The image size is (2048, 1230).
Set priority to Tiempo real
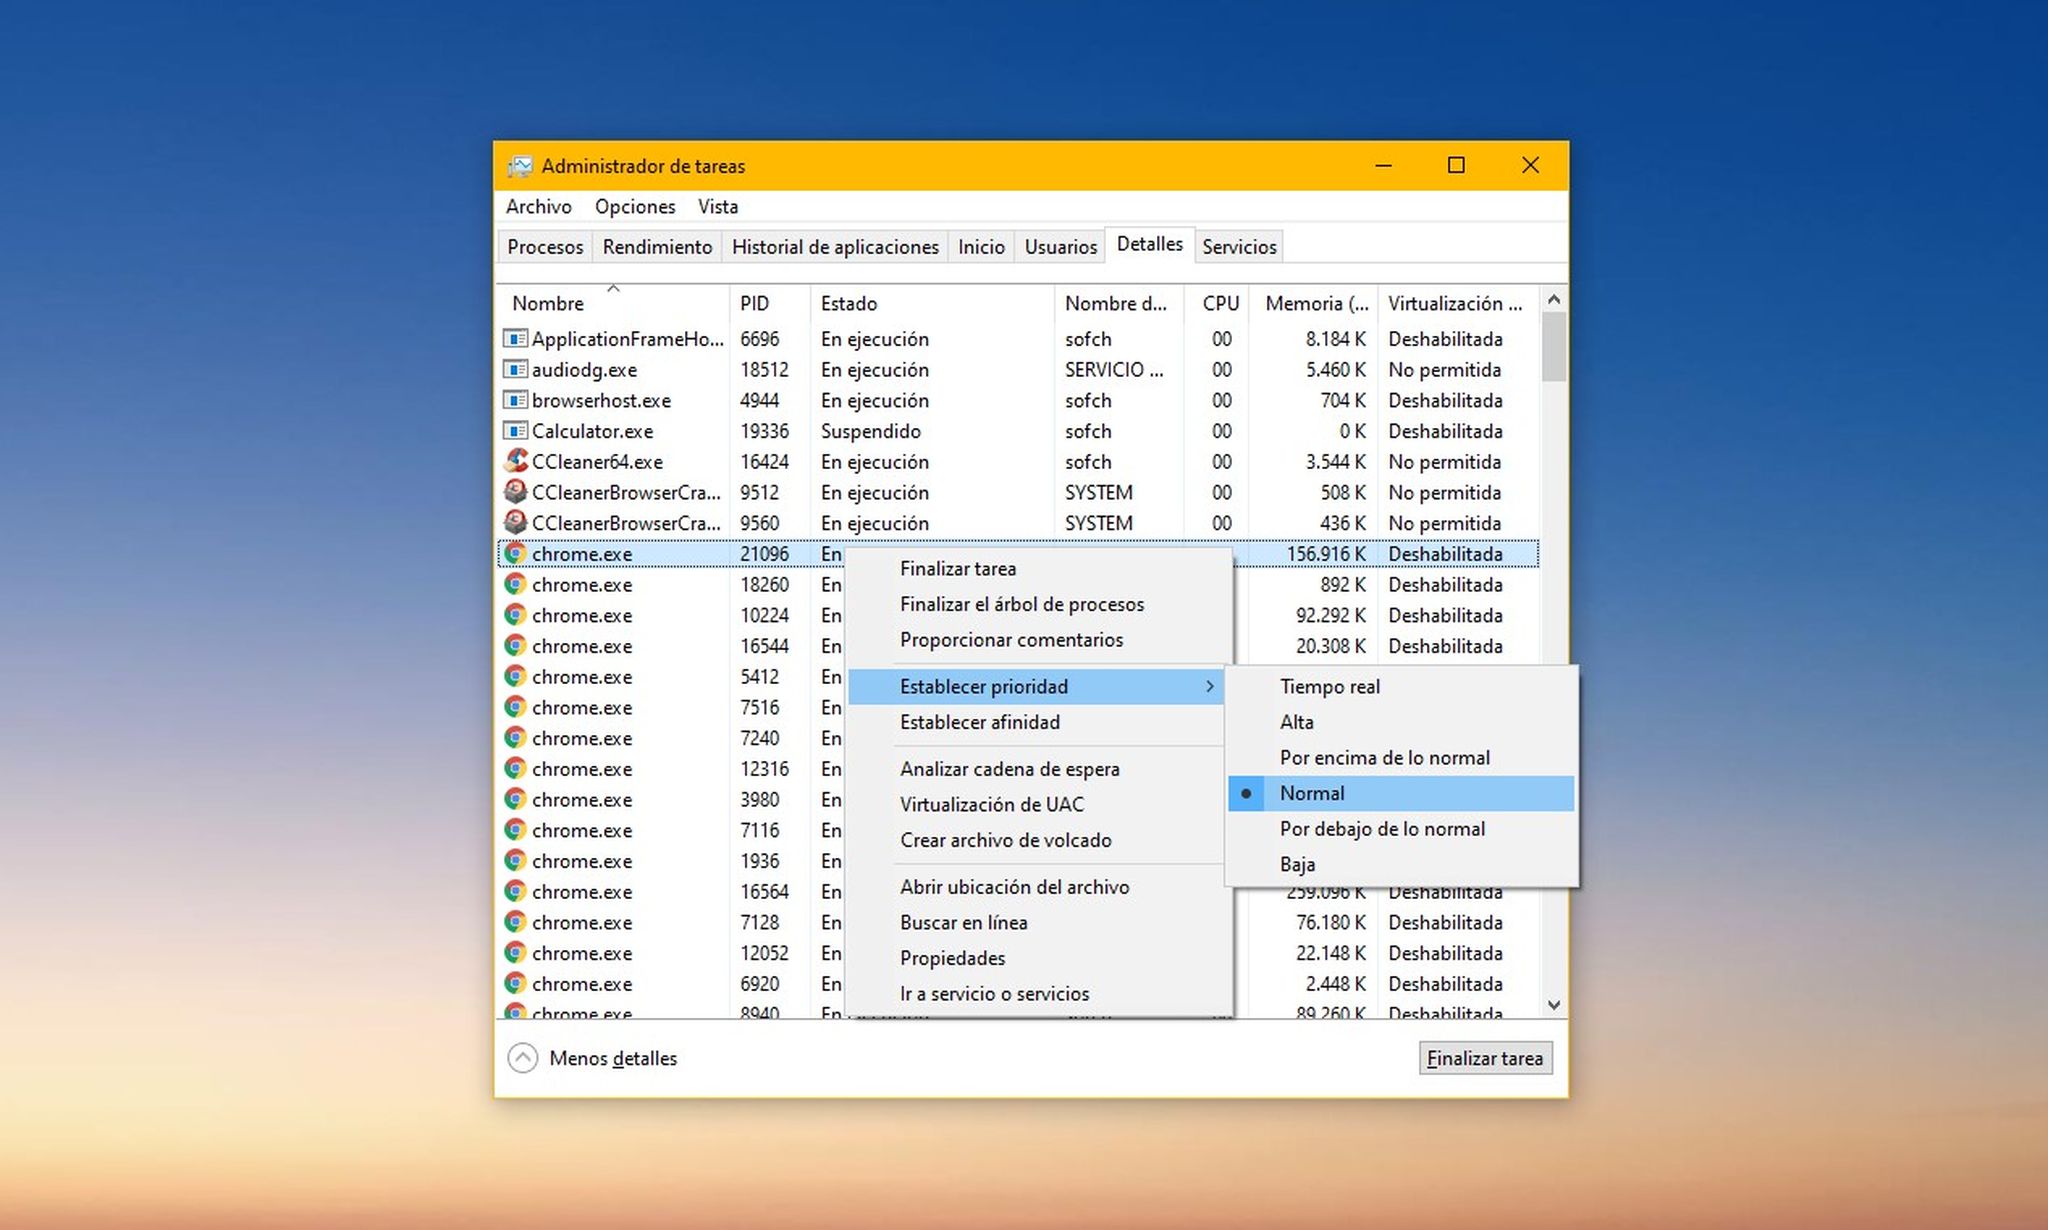1329,687
